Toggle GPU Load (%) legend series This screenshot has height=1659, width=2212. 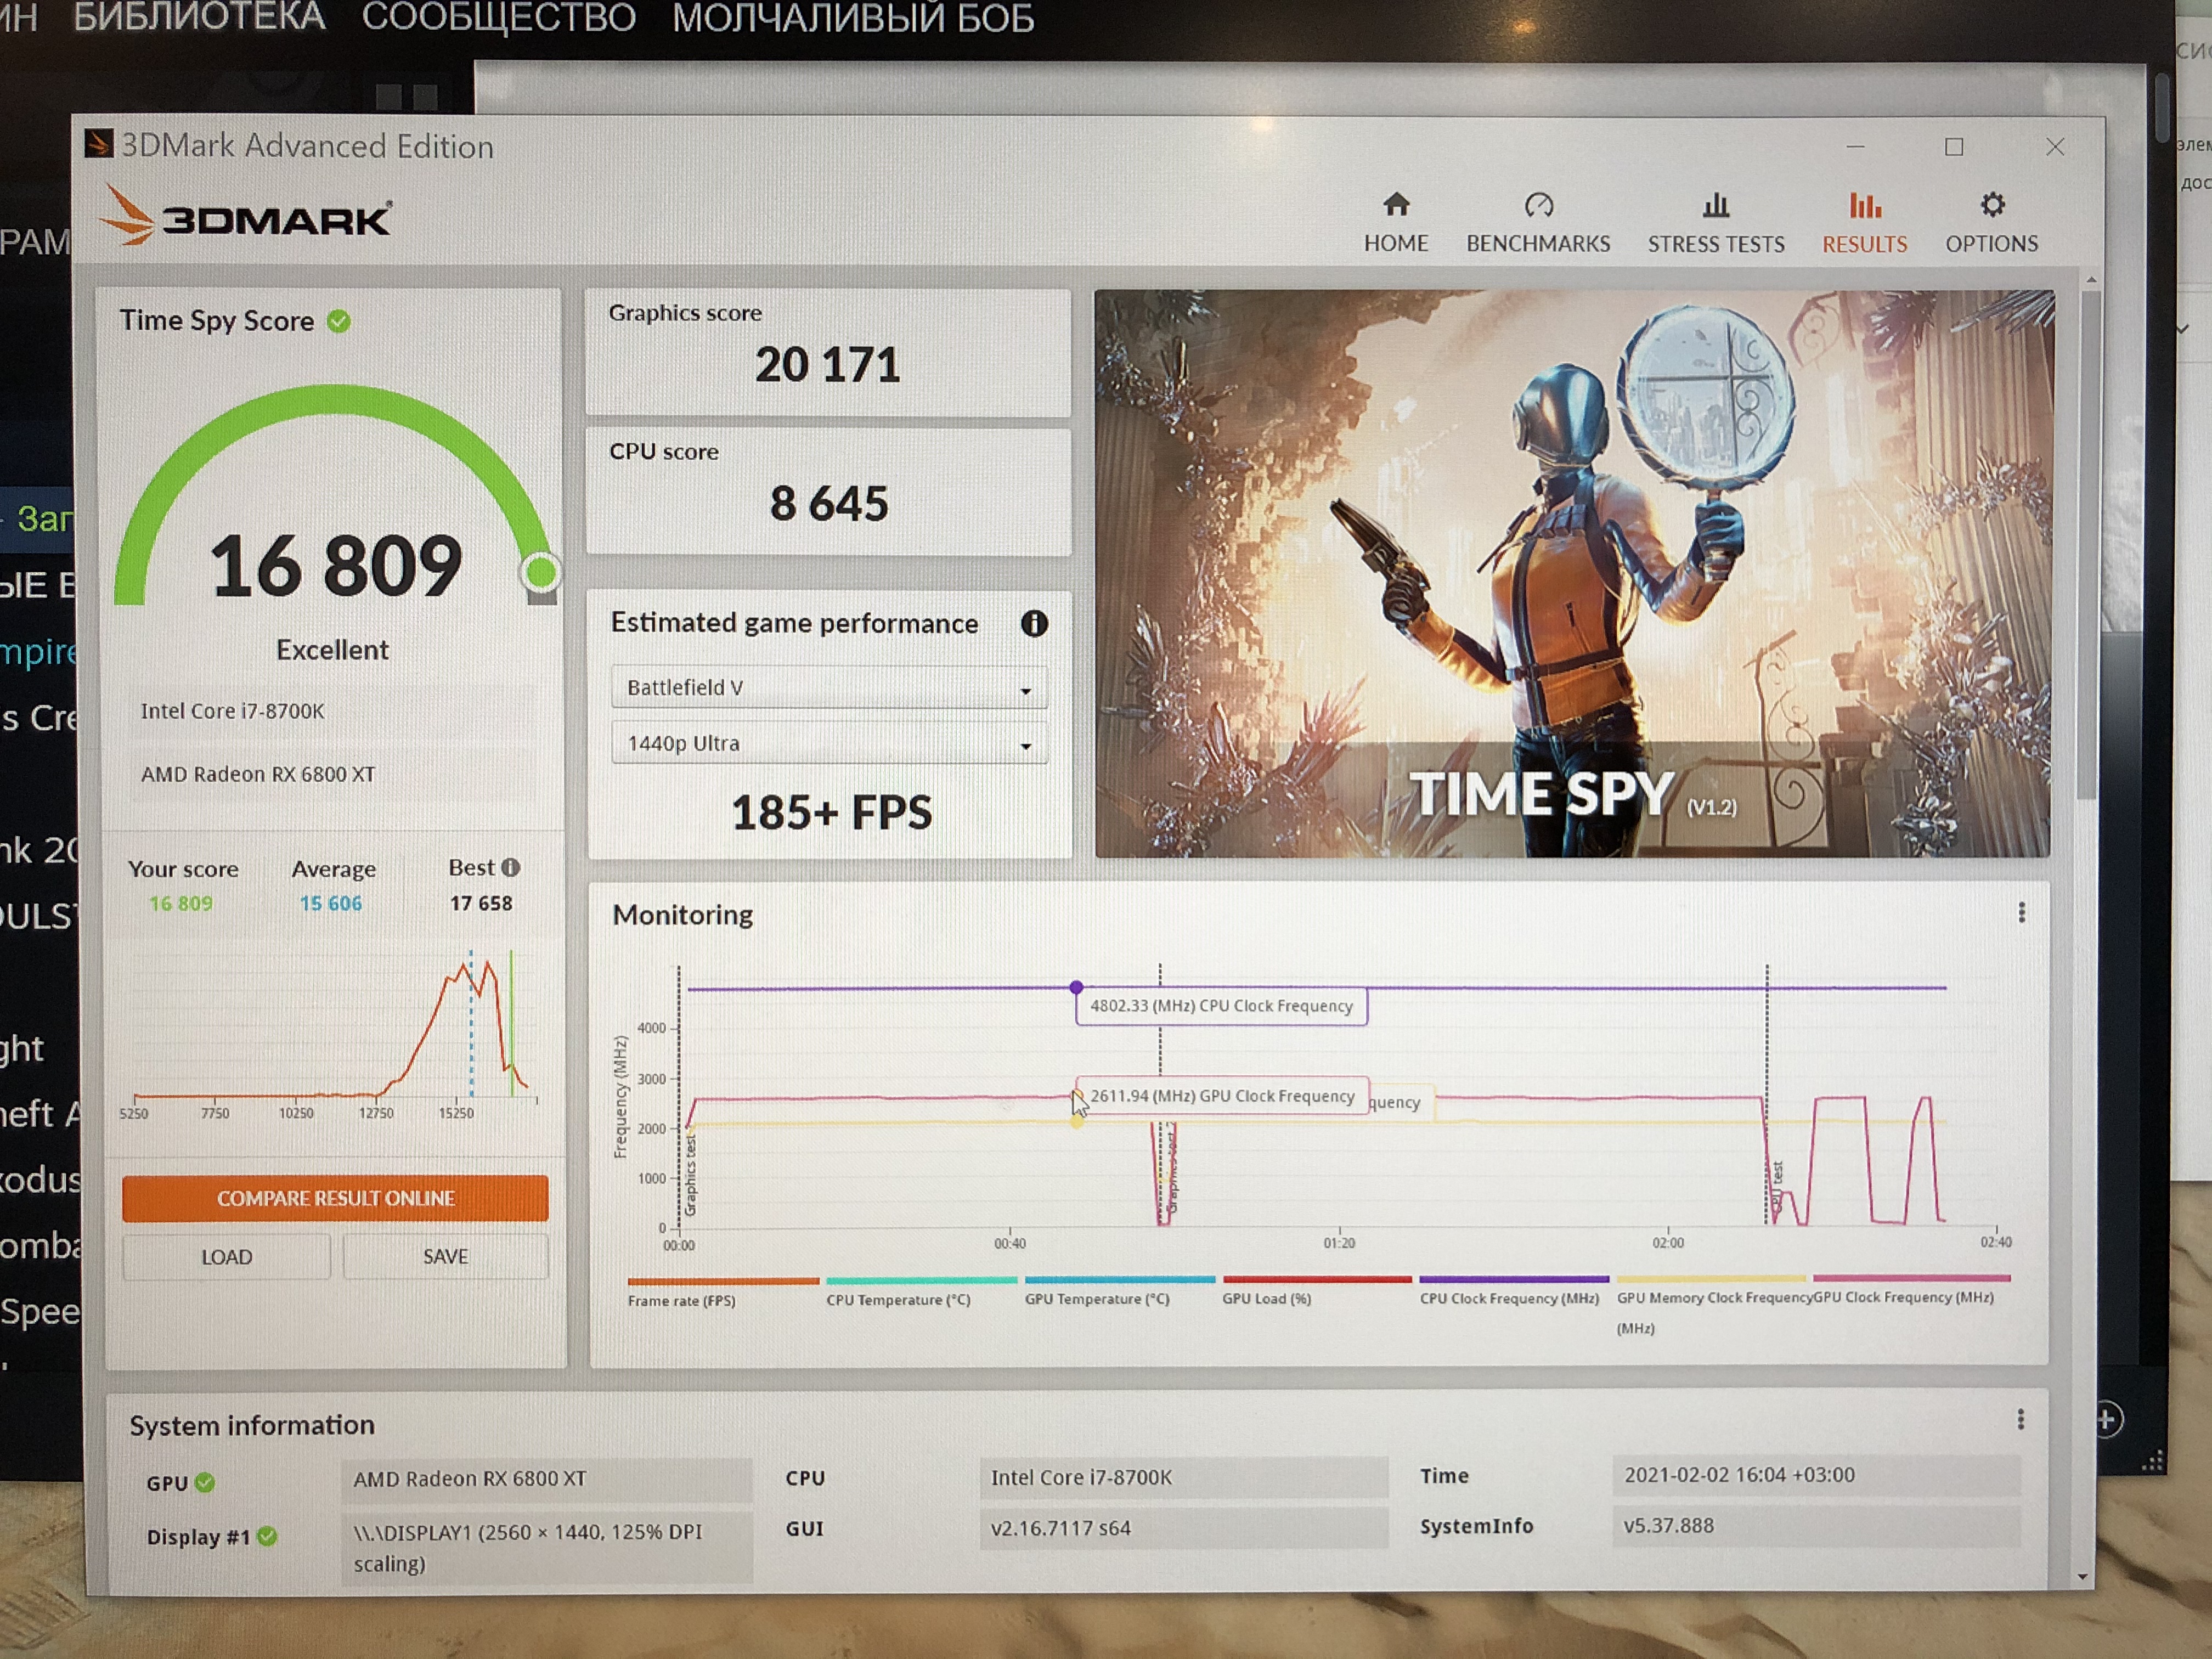(x=1266, y=1298)
